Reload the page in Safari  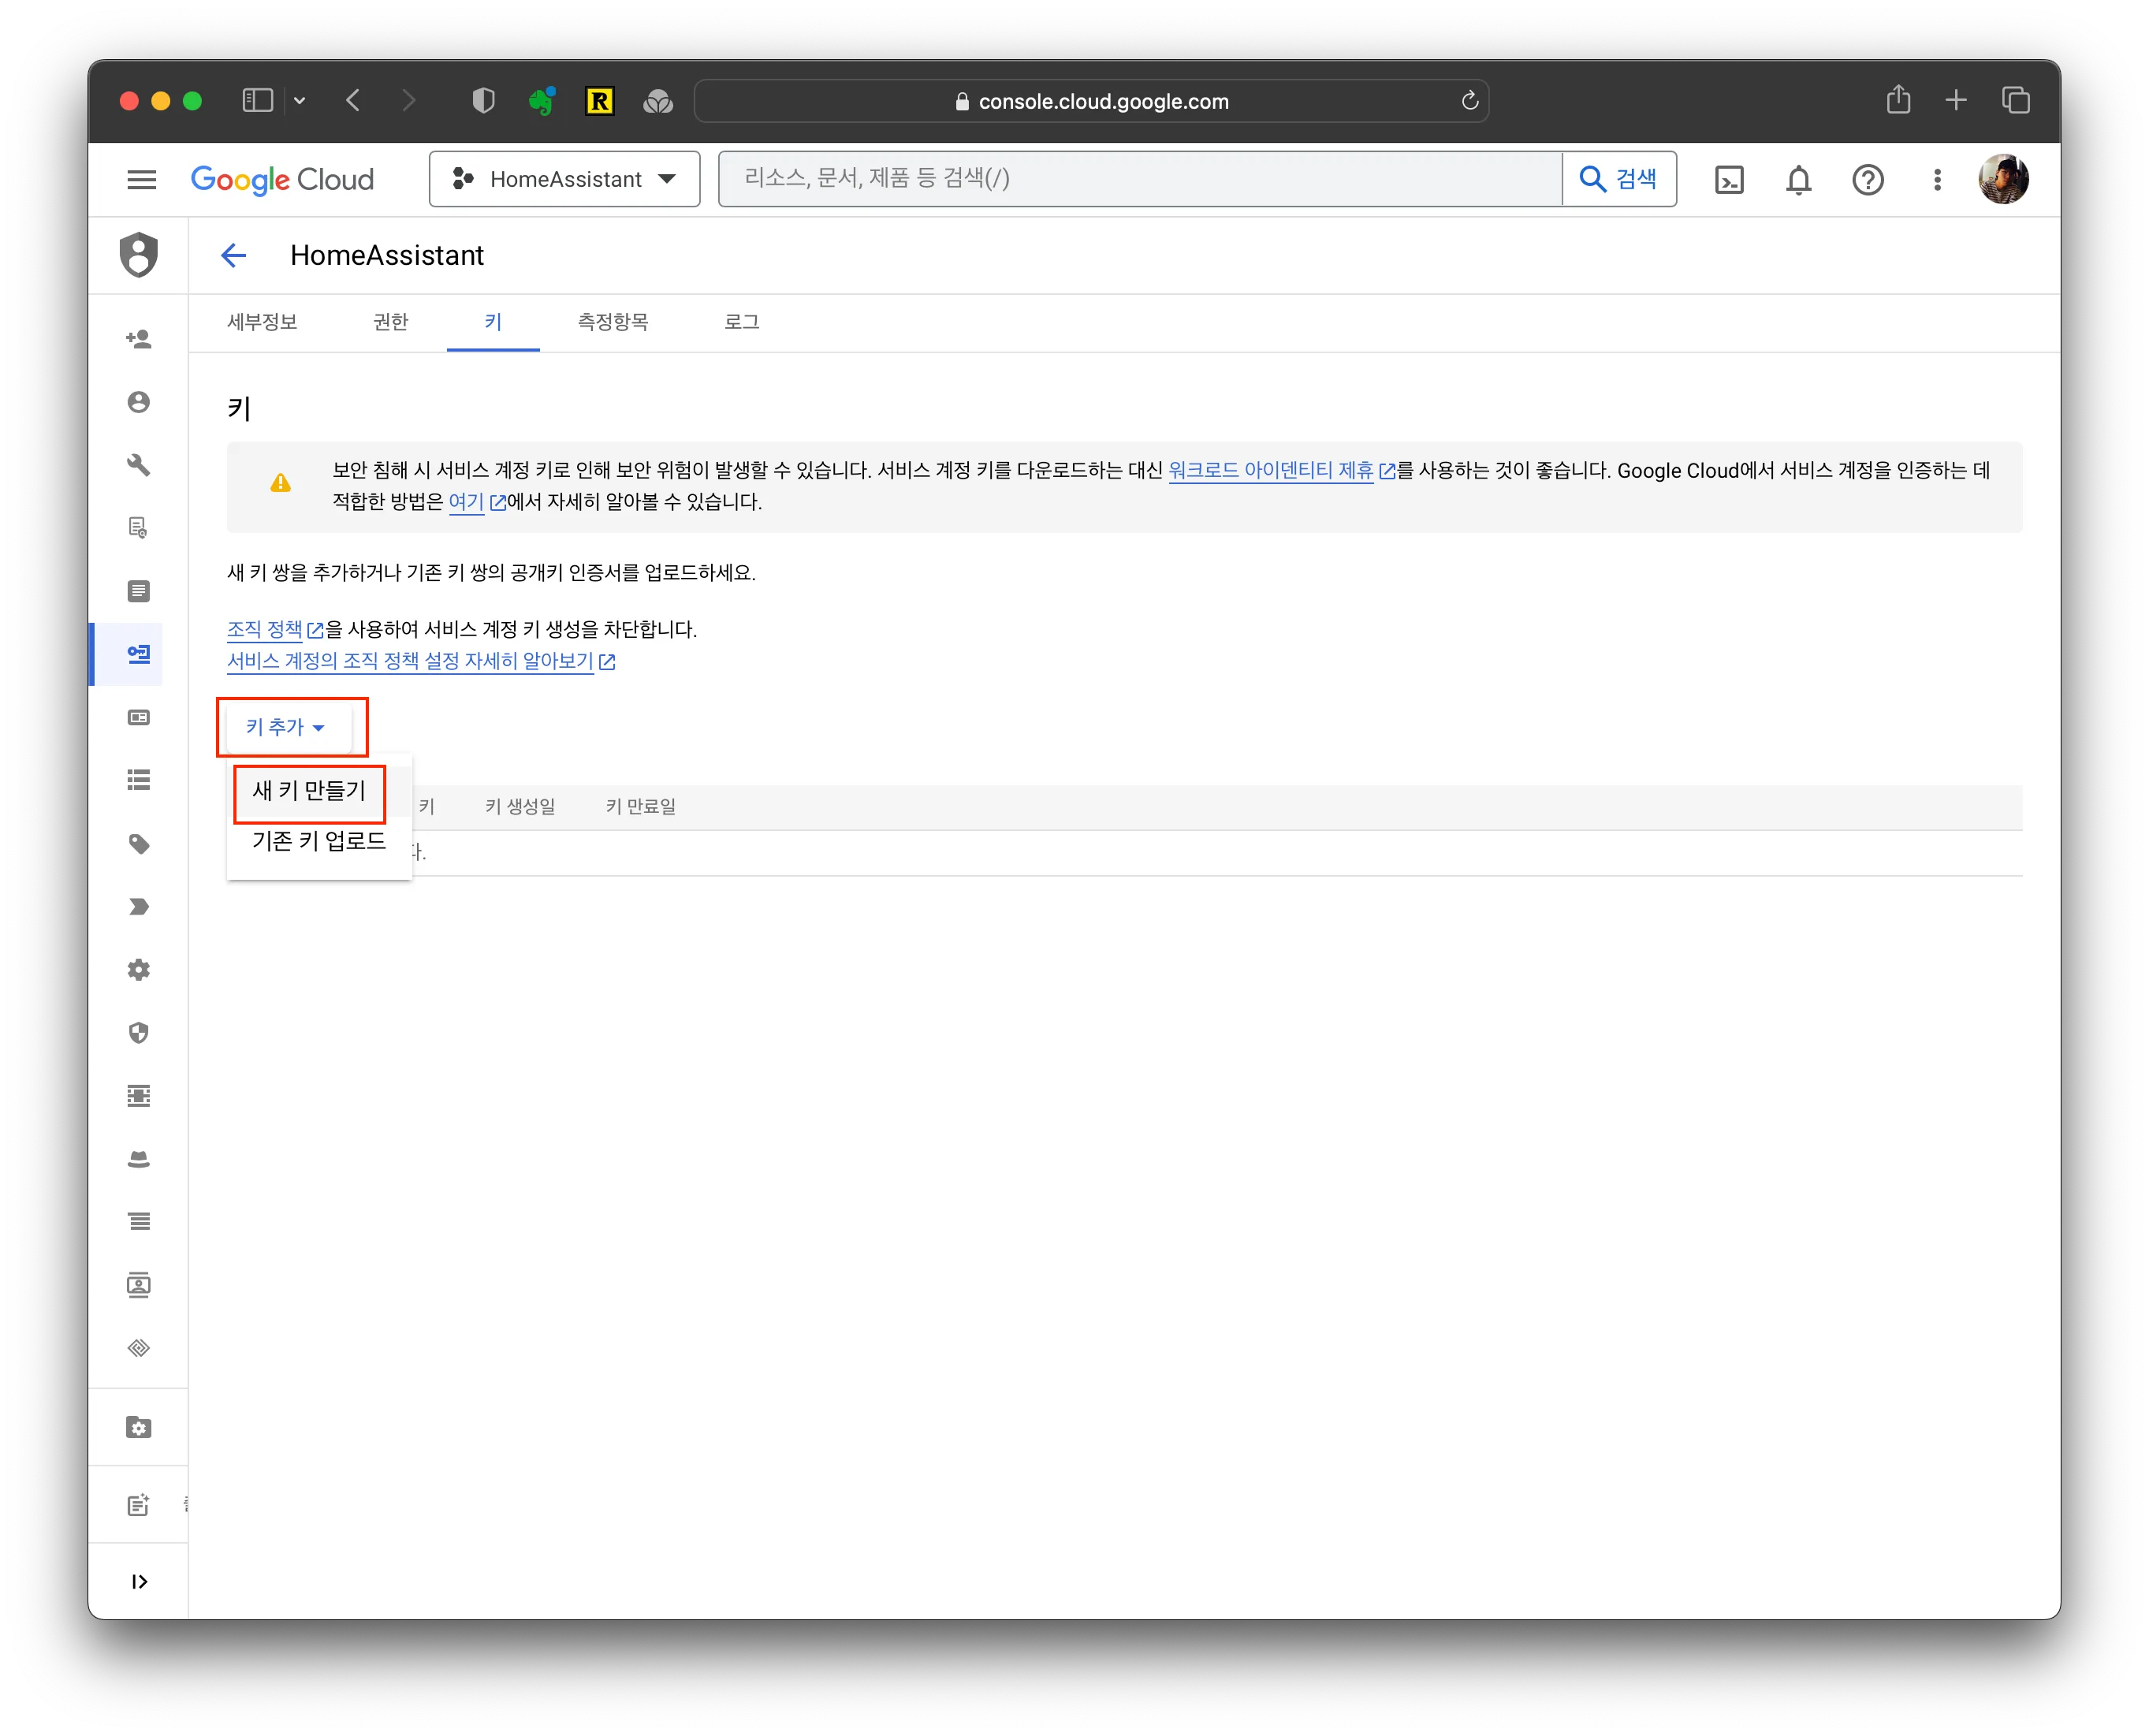click(1469, 101)
